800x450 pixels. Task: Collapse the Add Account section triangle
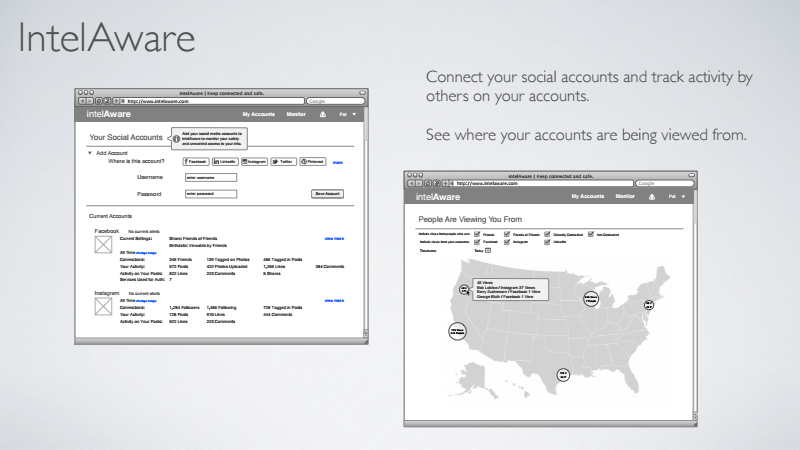pyautogui.click(x=88, y=152)
